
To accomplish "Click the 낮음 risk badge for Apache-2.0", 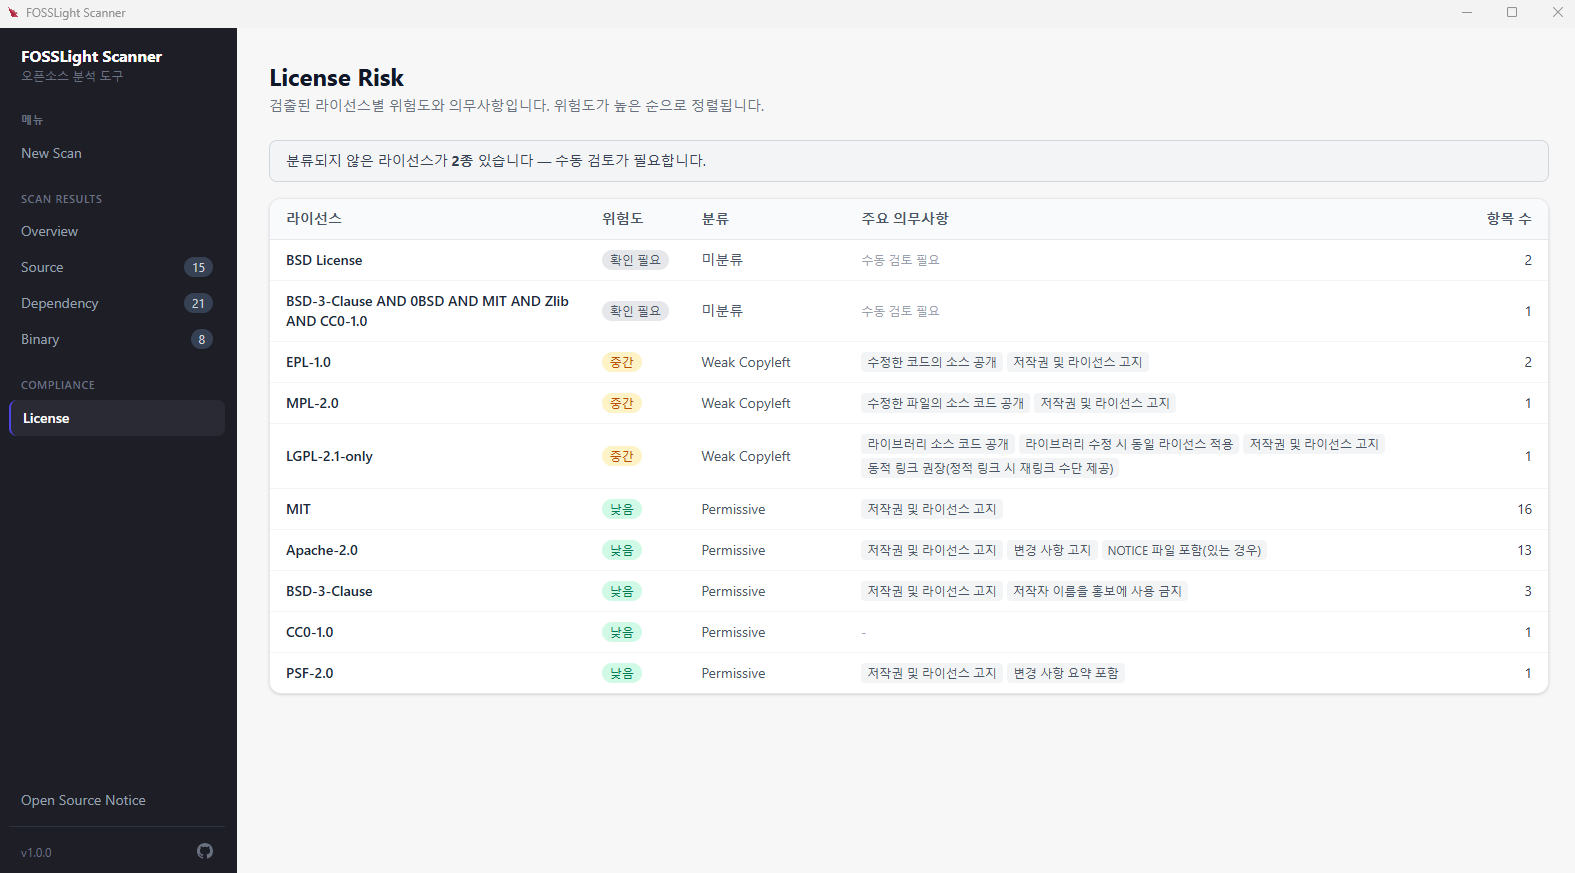I will point(622,550).
